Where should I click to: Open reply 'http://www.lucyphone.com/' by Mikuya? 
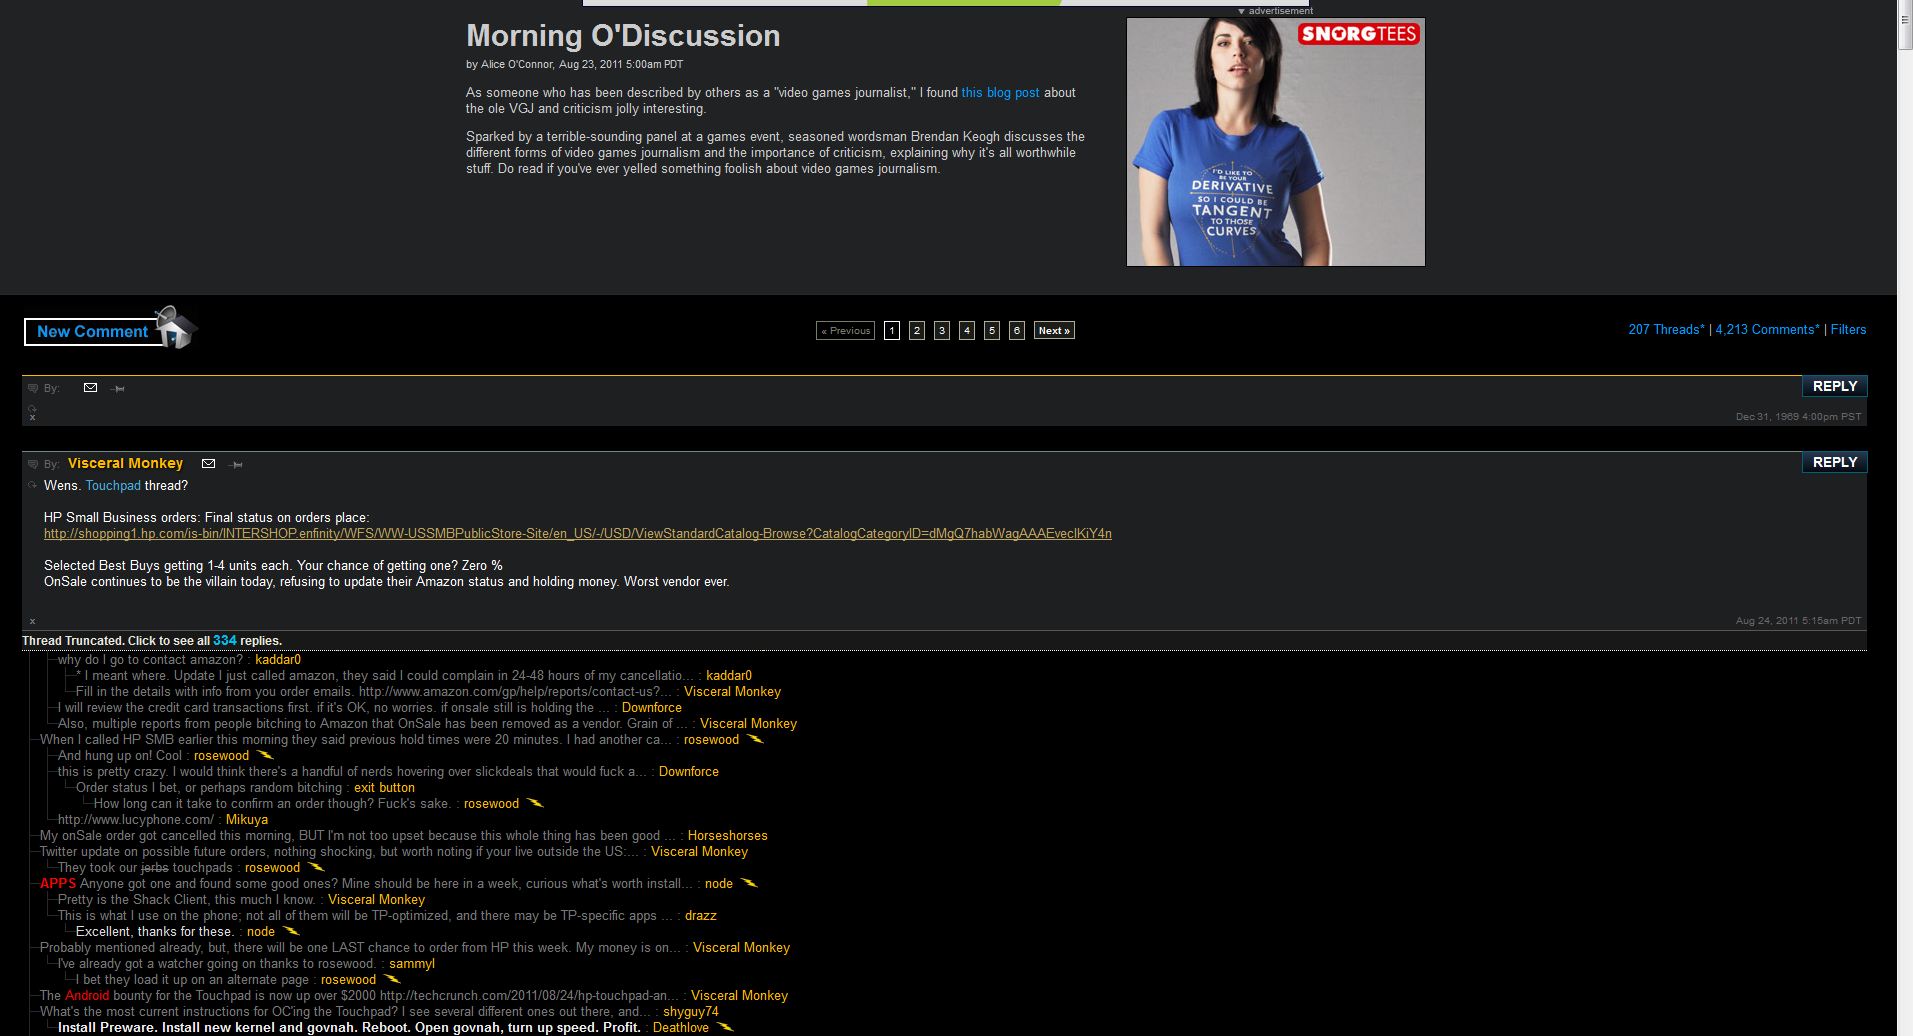point(136,820)
